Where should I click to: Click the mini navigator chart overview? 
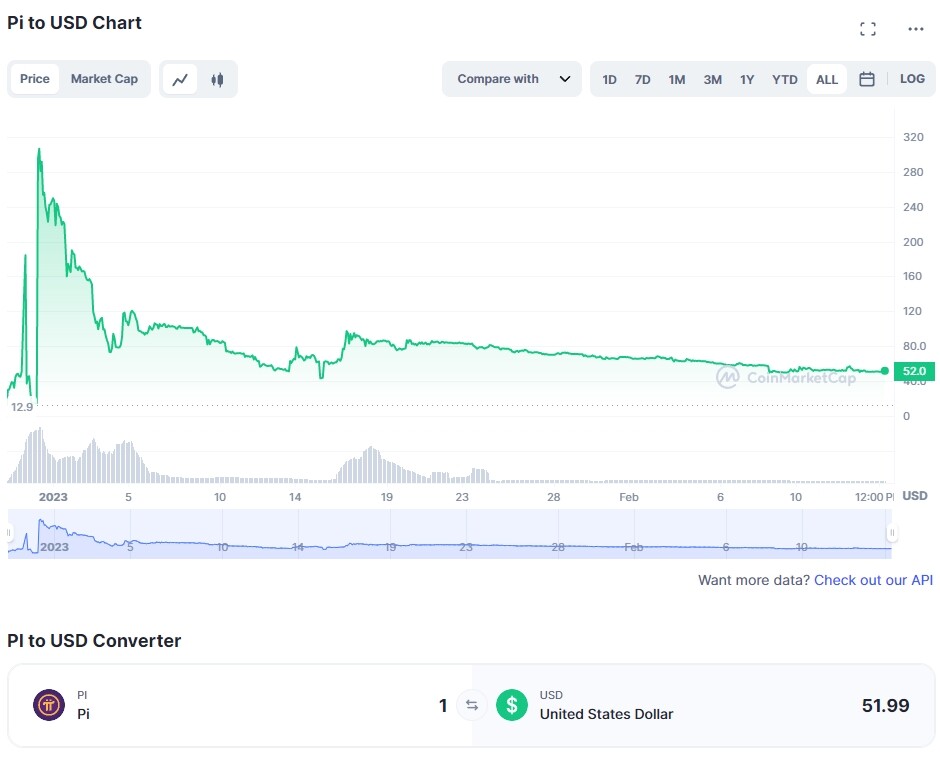(x=450, y=534)
